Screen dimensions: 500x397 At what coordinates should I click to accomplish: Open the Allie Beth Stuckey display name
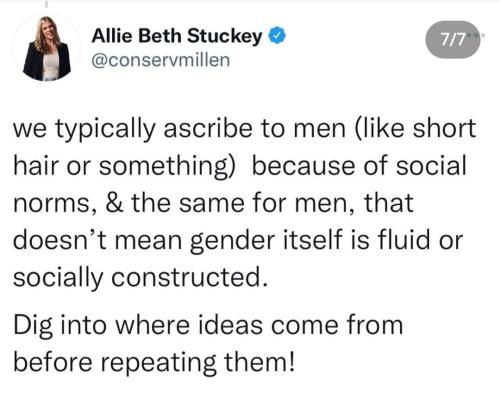177,36
